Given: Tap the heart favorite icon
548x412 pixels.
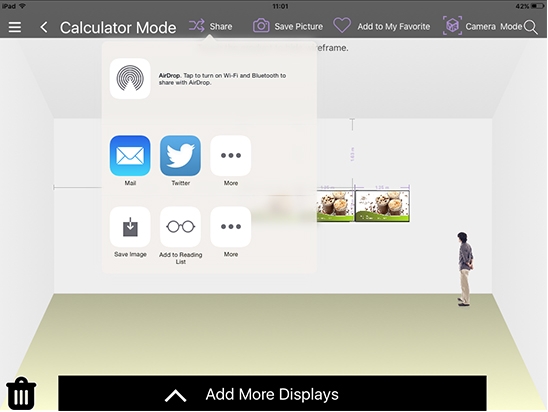Looking at the screenshot, I should [342, 26].
